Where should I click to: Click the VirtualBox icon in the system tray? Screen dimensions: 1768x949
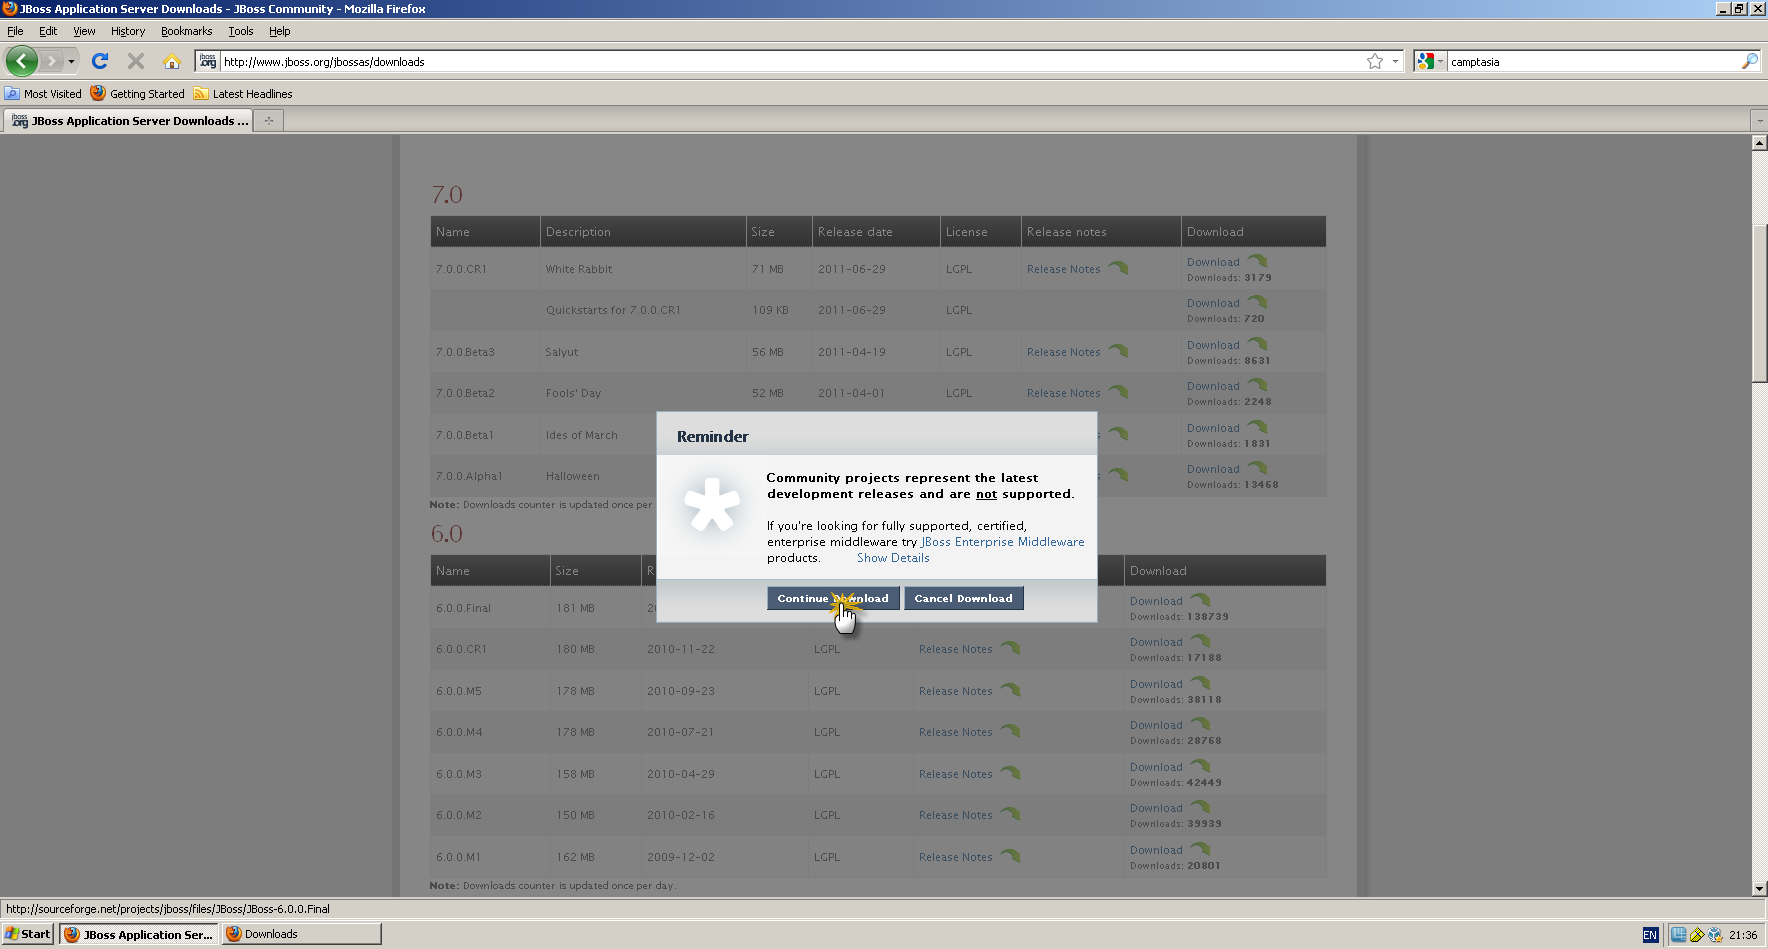click(1714, 934)
